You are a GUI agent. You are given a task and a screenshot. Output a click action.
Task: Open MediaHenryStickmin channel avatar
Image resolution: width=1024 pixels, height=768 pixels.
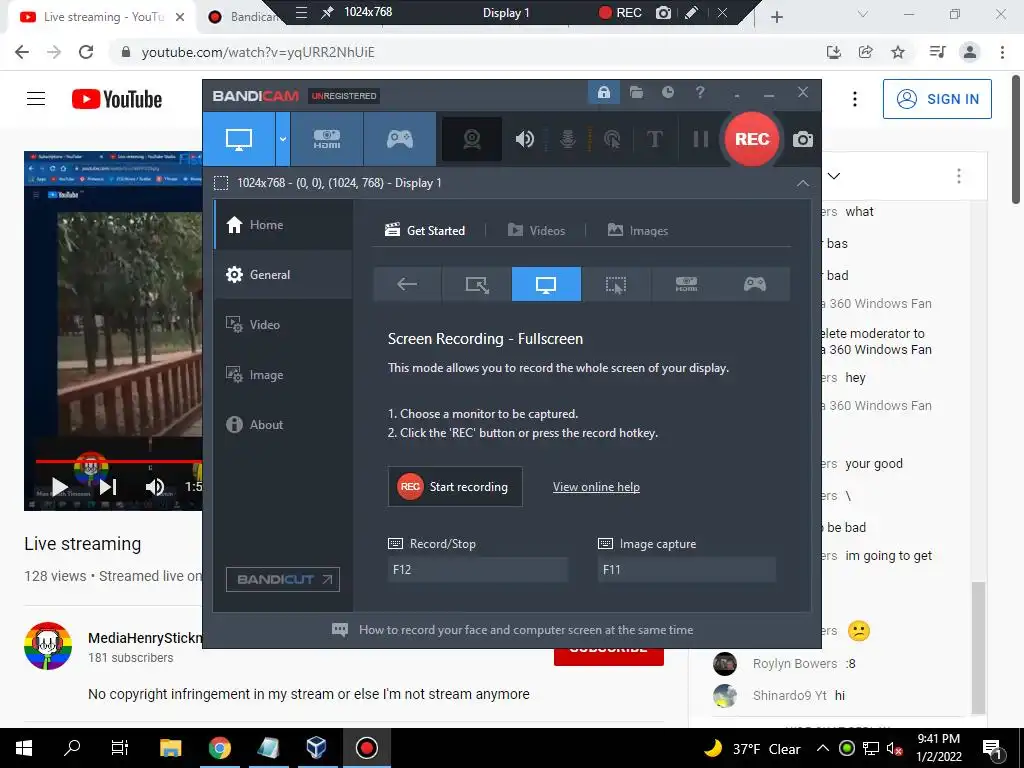pyautogui.click(x=48, y=646)
